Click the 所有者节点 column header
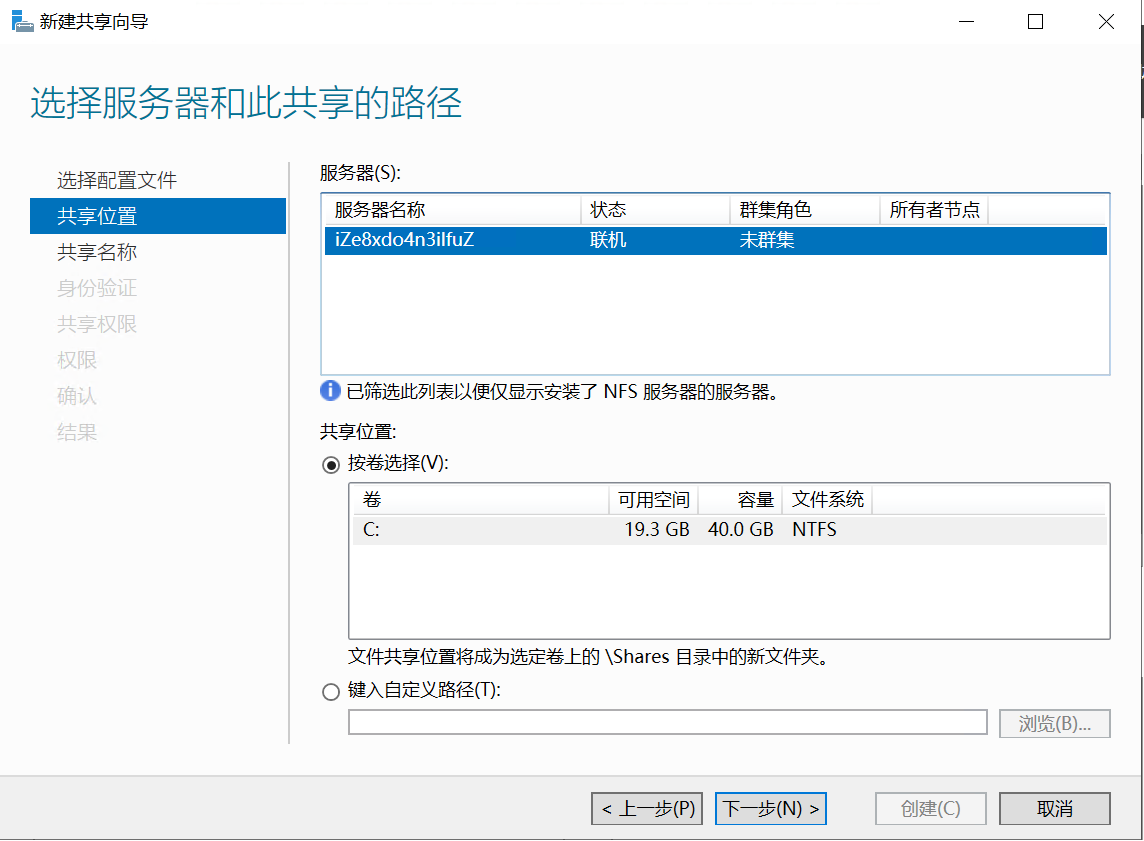 pyautogui.click(x=933, y=210)
